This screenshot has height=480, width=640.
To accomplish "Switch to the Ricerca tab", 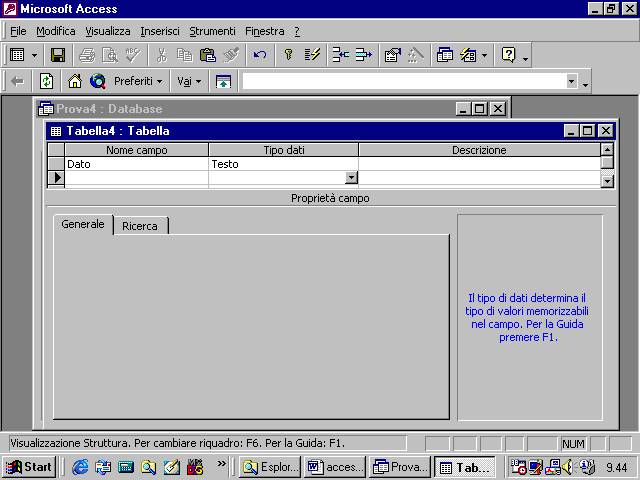I will click(x=140, y=226).
